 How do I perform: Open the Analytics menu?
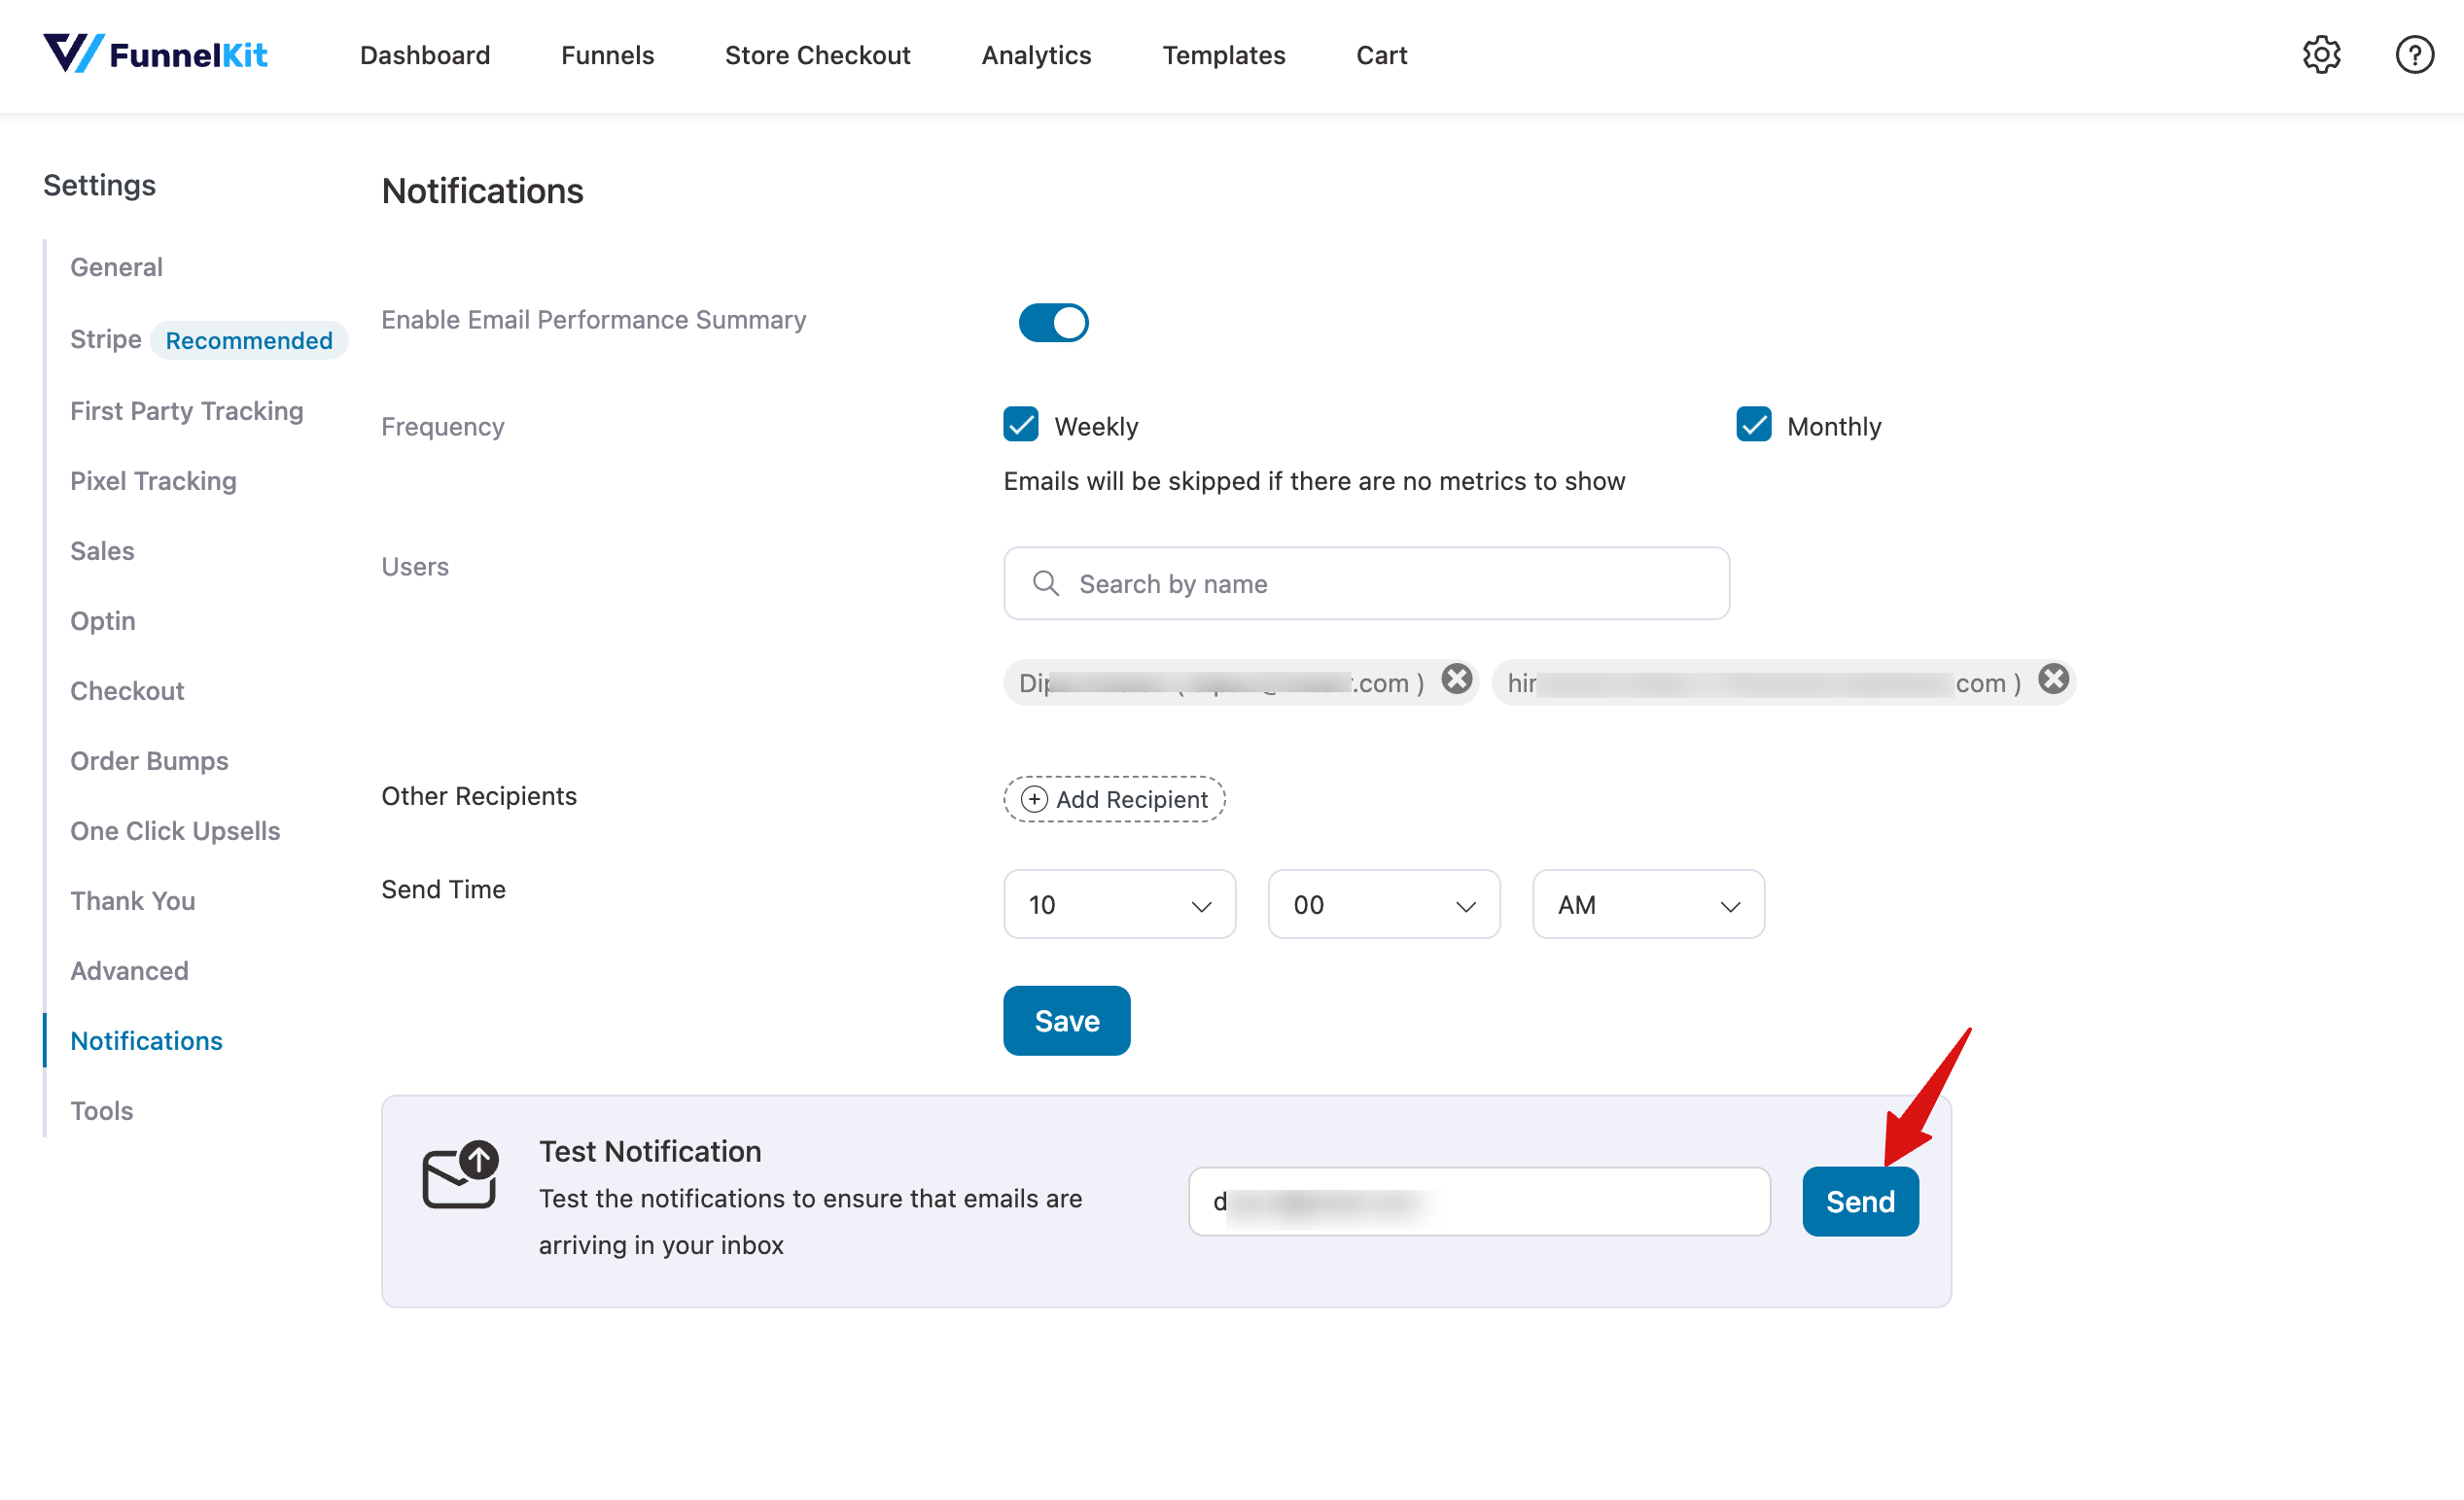click(1036, 55)
